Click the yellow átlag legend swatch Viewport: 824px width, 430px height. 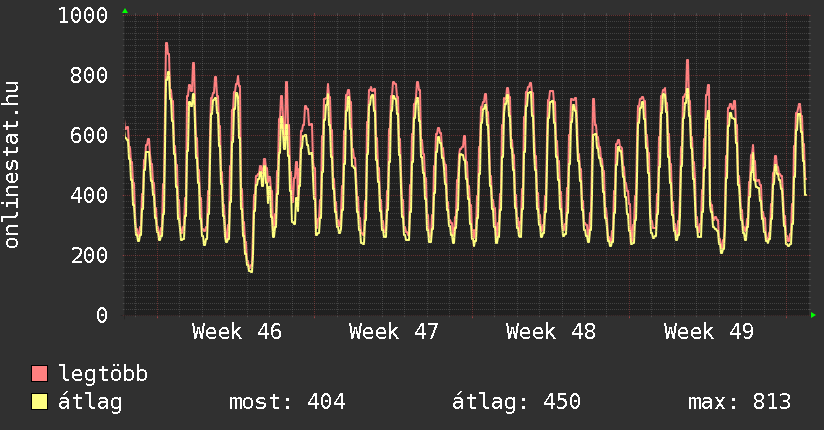click(x=40, y=402)
